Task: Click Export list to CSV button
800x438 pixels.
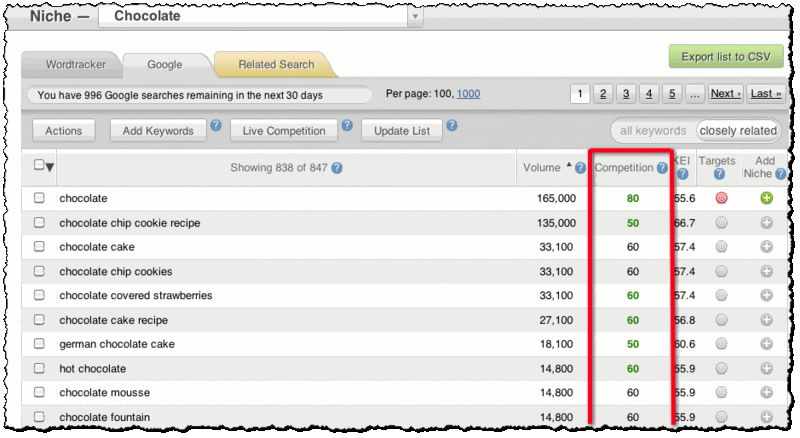Action: [726, 57]
